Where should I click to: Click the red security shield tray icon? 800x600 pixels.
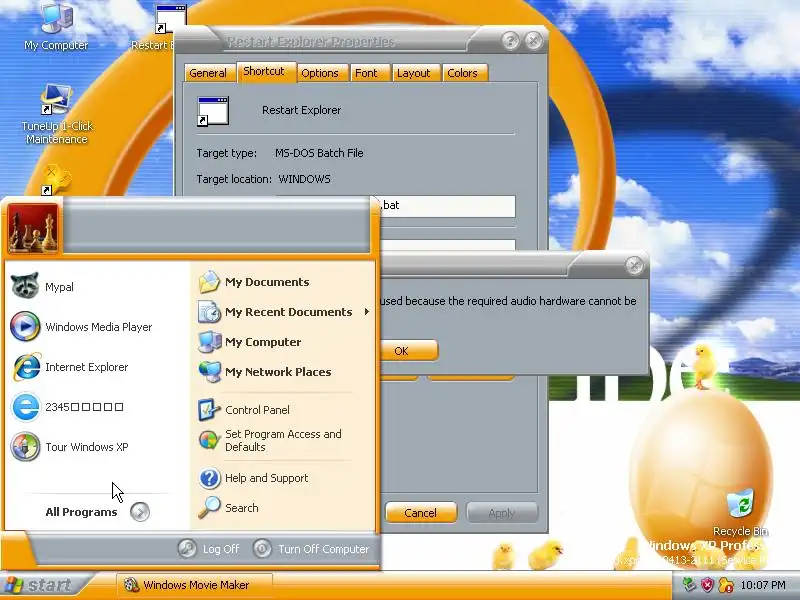pyautogui.click(x=707, y=585)
